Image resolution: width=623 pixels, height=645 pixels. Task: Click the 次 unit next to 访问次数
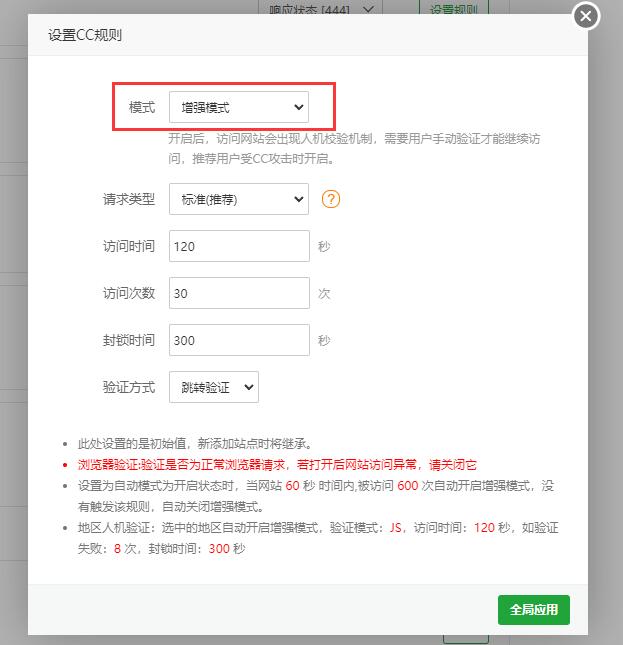coord(324,293)
